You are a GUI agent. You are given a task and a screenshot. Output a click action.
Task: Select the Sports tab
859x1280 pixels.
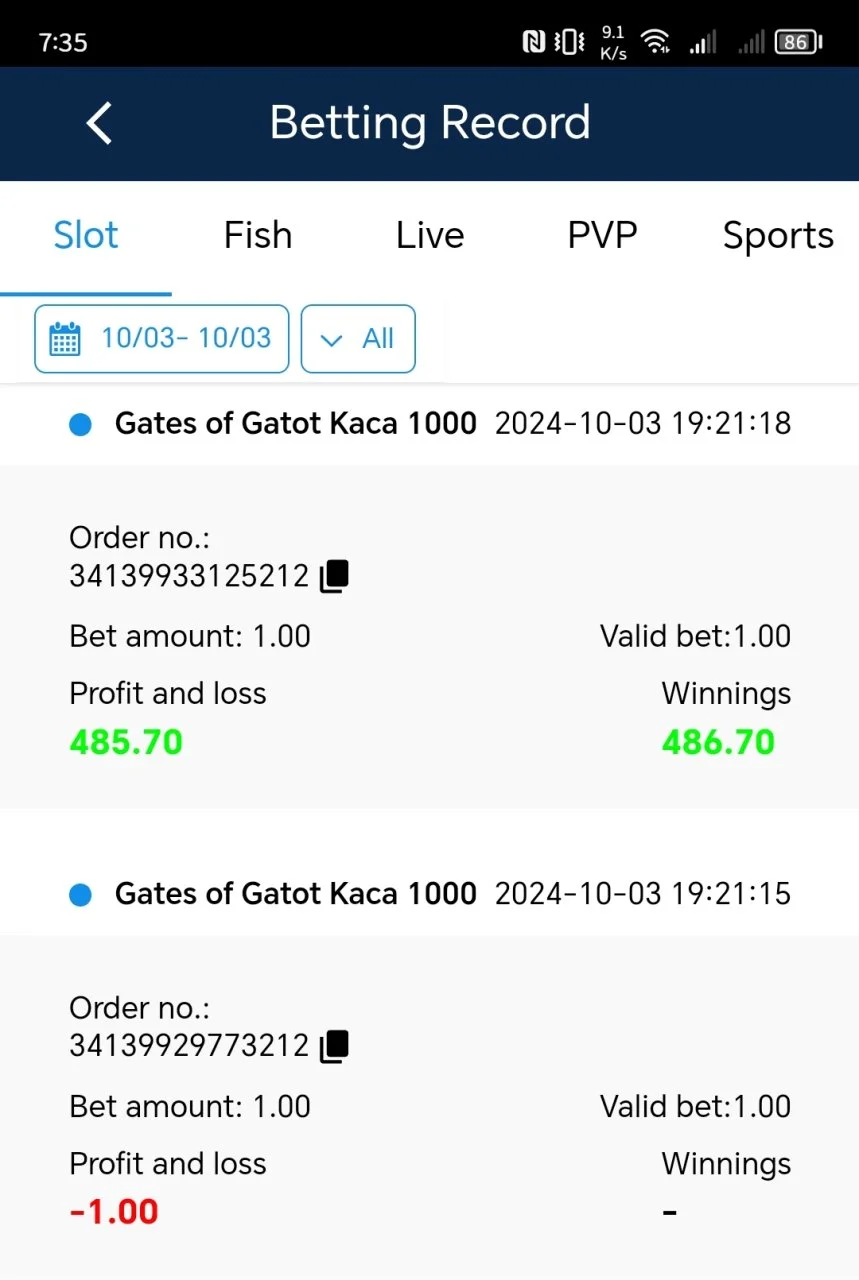778,236
